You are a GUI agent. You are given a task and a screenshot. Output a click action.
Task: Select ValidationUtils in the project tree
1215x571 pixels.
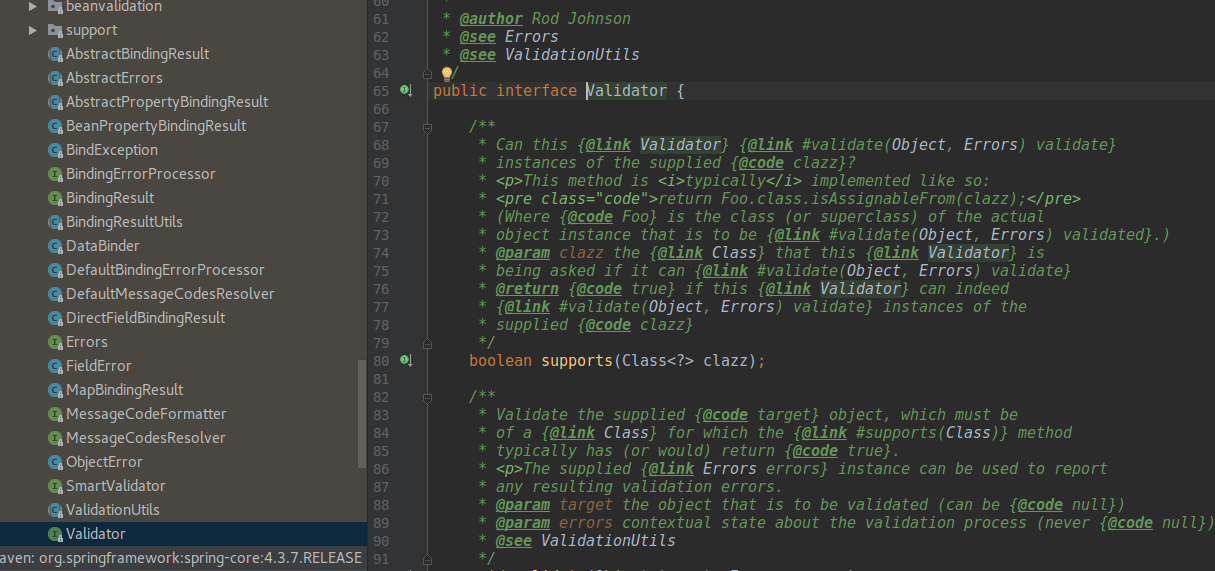(x=112, y=510)
